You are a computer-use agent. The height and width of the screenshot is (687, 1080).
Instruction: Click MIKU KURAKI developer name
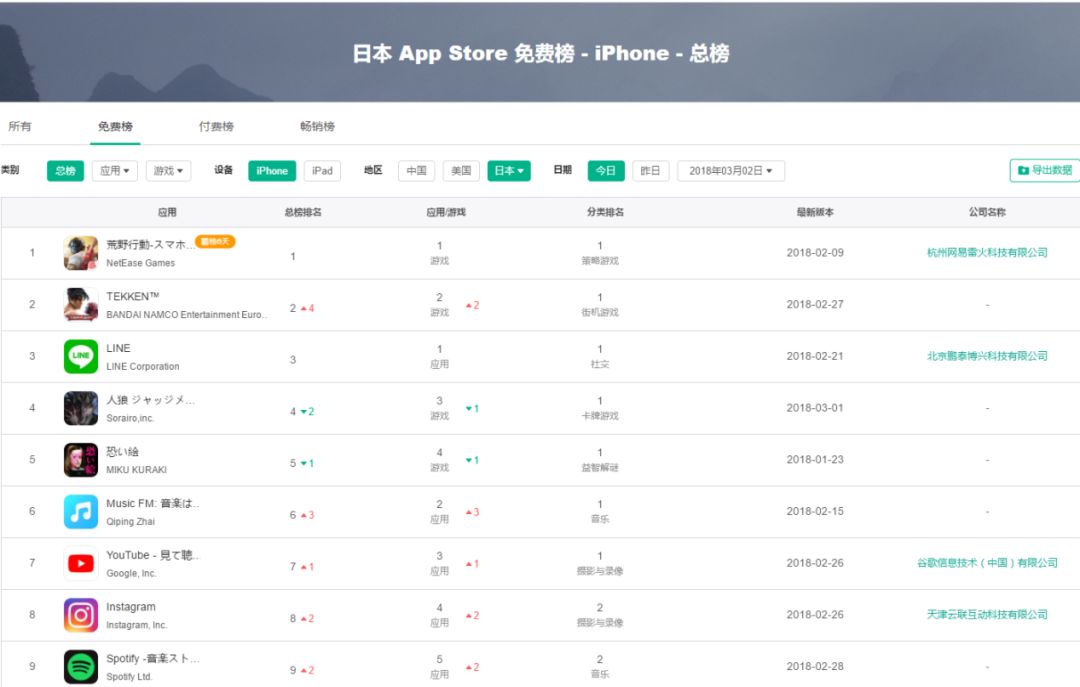136,470
